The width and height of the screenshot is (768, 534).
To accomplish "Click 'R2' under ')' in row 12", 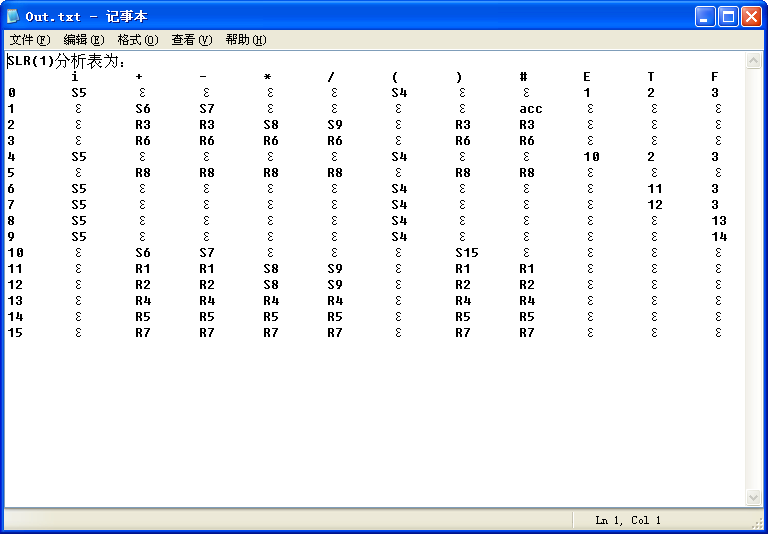I will click(463, 285).
